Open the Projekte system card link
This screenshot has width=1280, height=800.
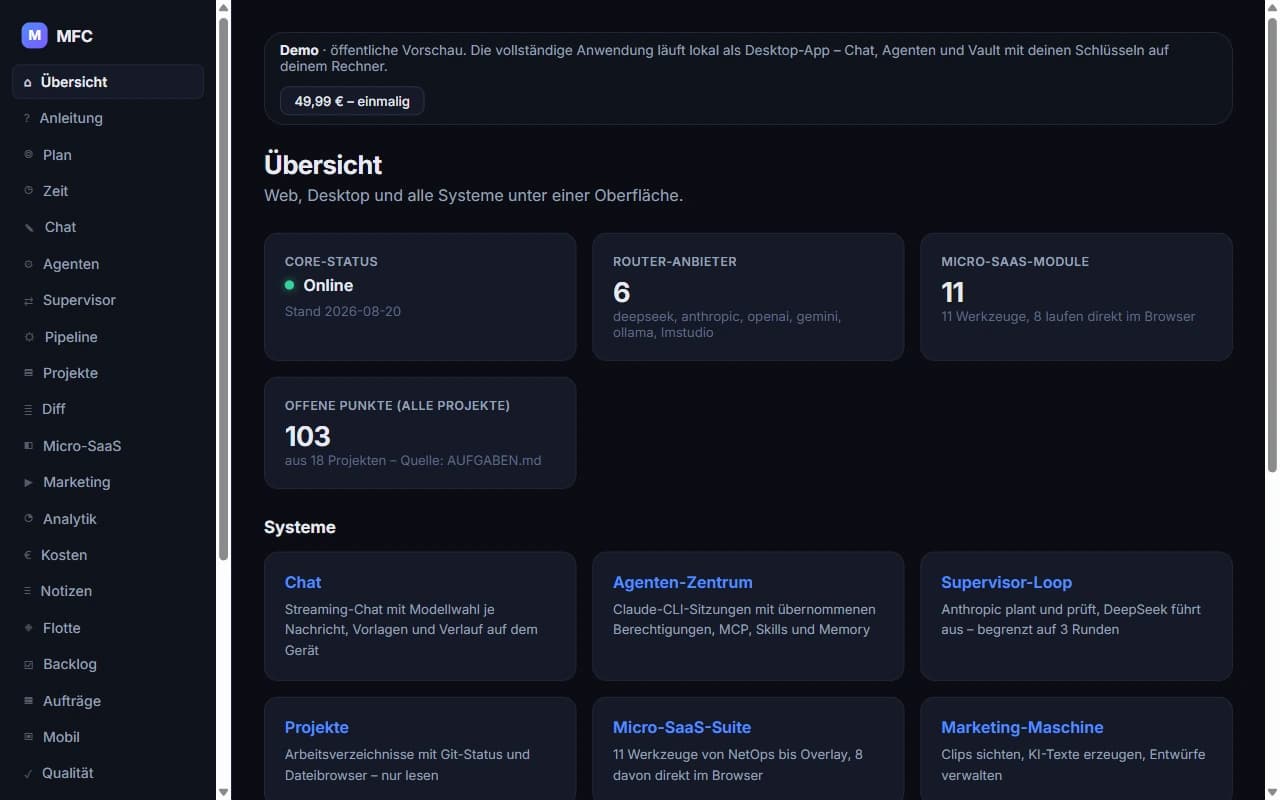click(317, 727)
